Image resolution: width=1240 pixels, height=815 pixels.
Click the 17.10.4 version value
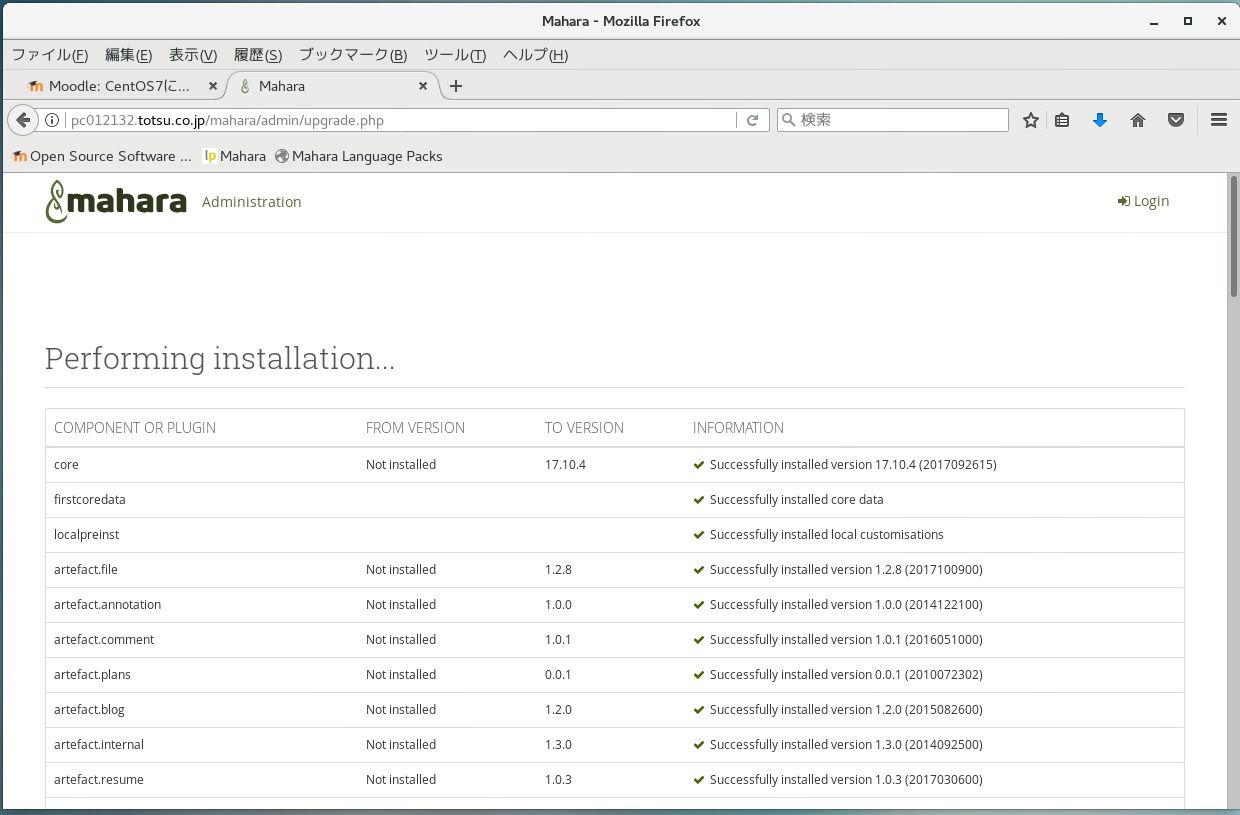pyautogui.click(x=565, y=465)
